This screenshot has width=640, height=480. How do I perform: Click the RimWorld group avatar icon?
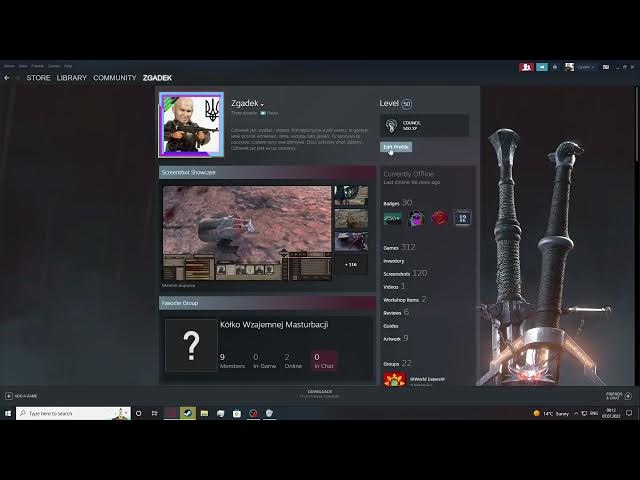point(394,378)
